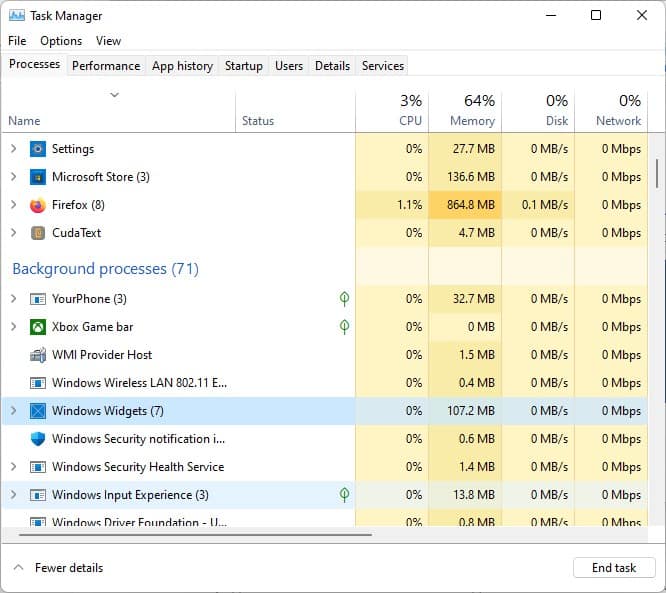Expand the Microsoft Store (3) group
Image resolution: width=666 pixels, height=593 pixels.
coord(14,177)
